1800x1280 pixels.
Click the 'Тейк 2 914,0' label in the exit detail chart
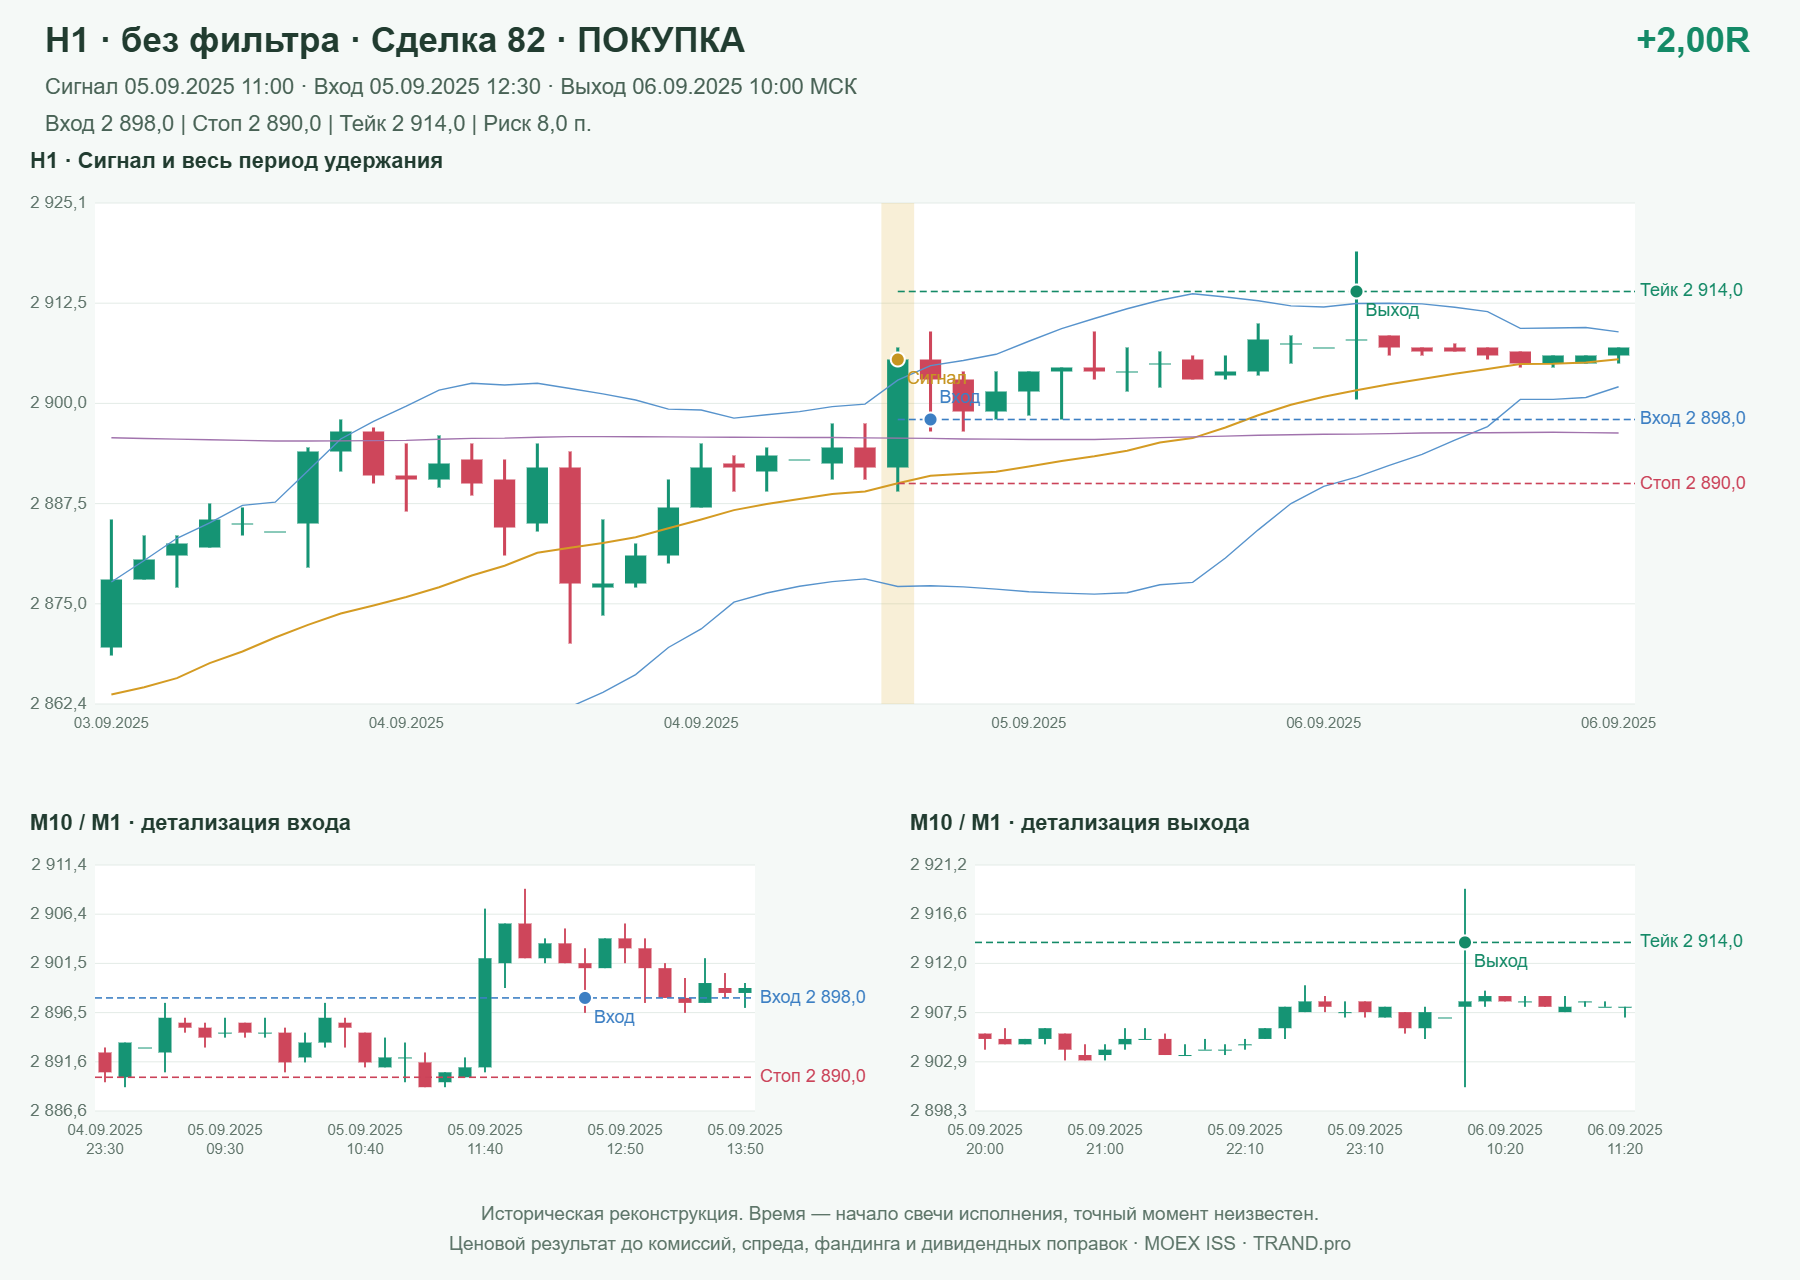click(1691, 941)
